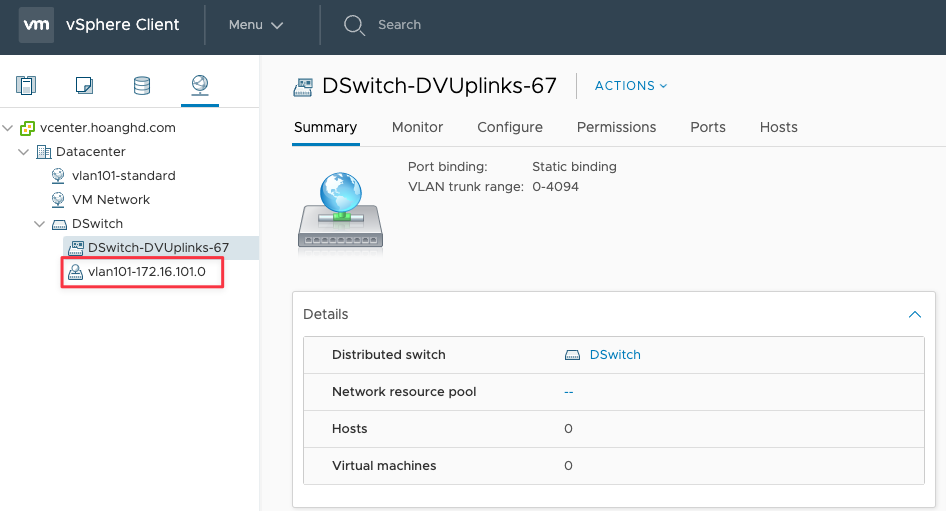Click the DSwitch icon in Details row
This screenshot has height=511, width=946.
(572, 355)
